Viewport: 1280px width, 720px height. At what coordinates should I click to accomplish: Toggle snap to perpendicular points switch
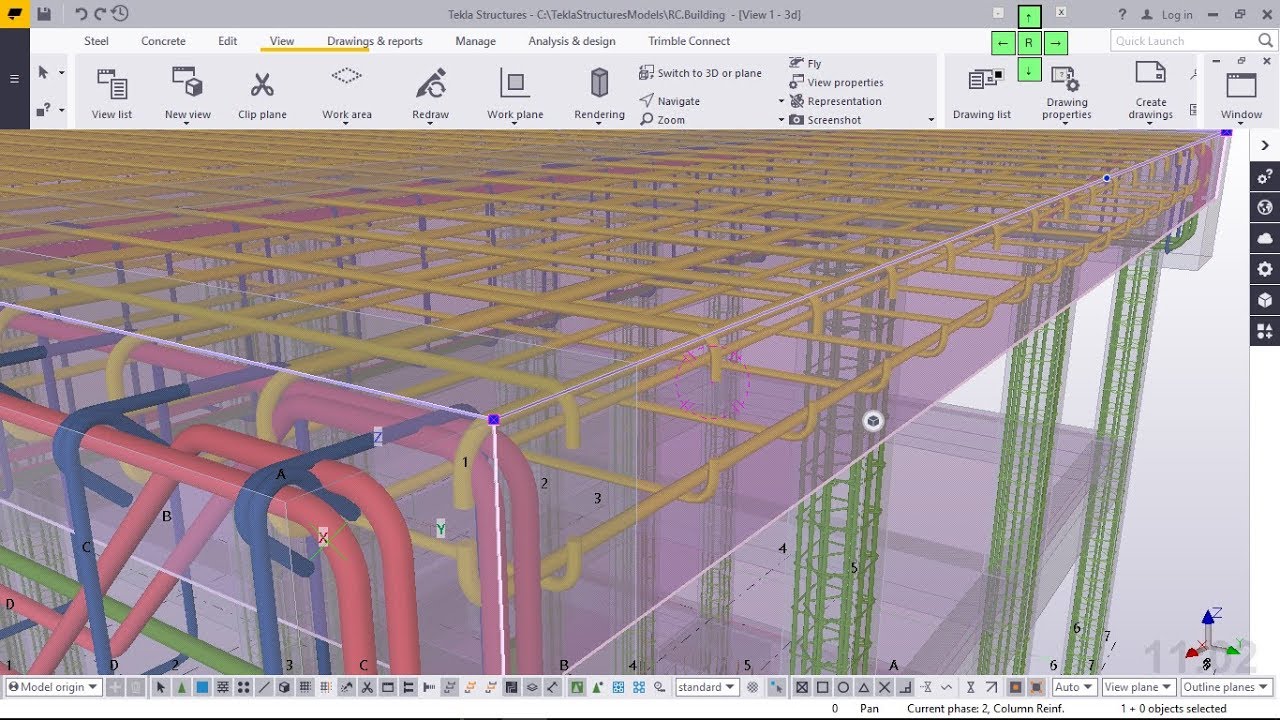pos(905,687)
